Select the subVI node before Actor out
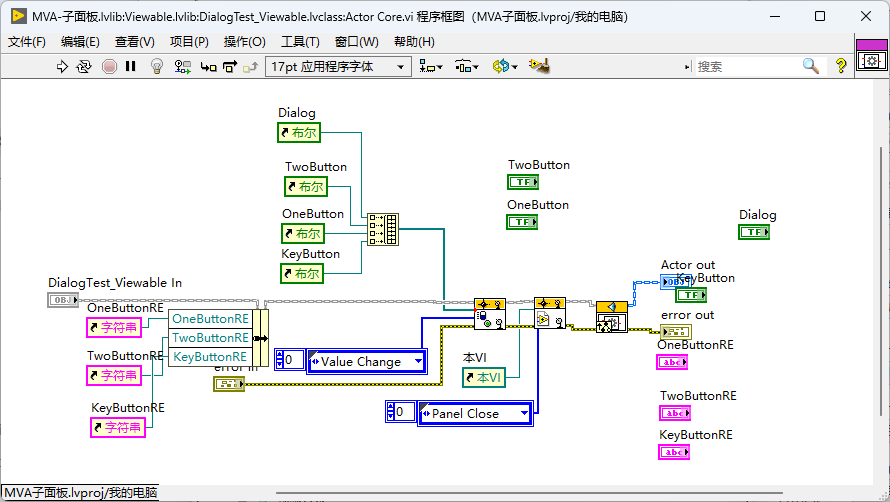Viewport: 890px width, 502px height. tap(612, 317)
